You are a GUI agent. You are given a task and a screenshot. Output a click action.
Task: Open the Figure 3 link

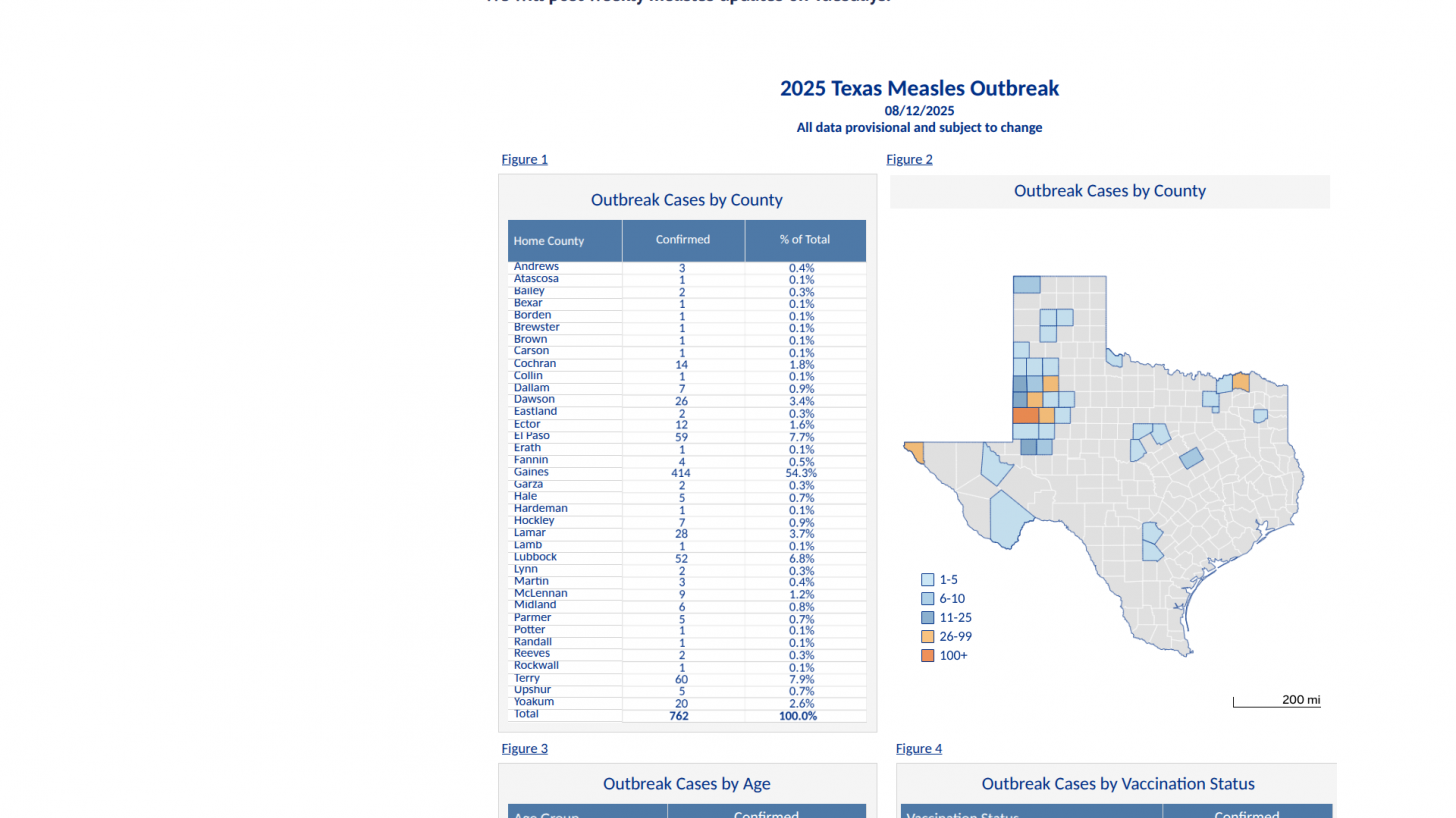524,748
